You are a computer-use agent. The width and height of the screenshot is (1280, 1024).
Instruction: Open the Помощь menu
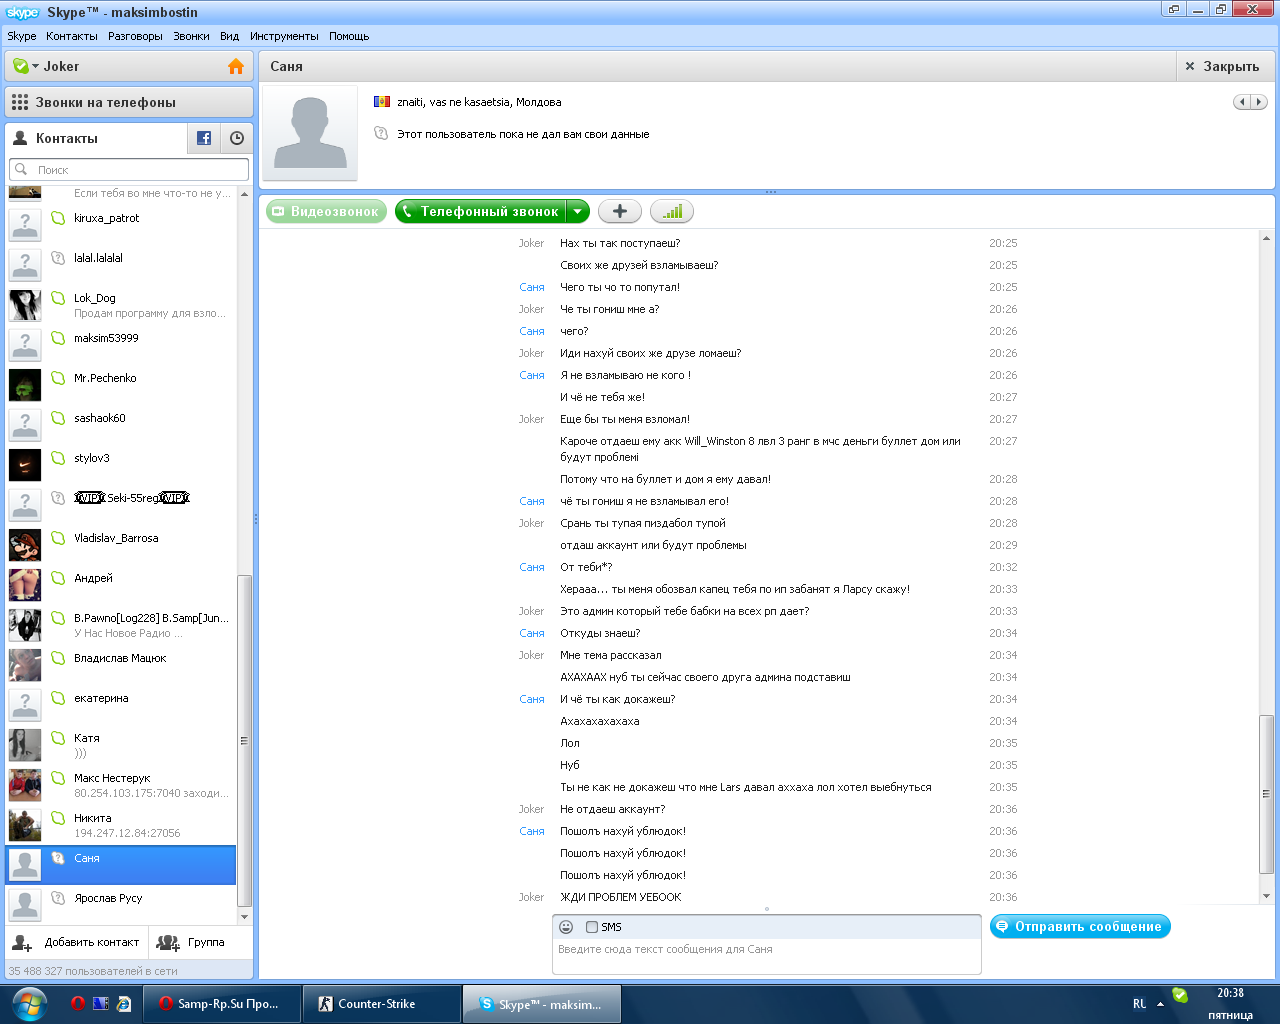[x=349, y=36]
